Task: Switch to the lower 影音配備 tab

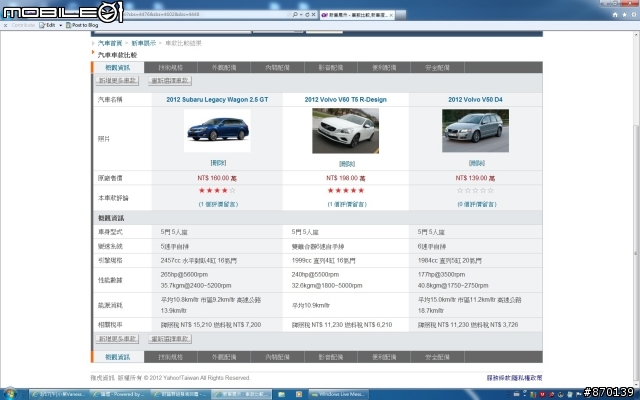Action: tap(331, 357)
